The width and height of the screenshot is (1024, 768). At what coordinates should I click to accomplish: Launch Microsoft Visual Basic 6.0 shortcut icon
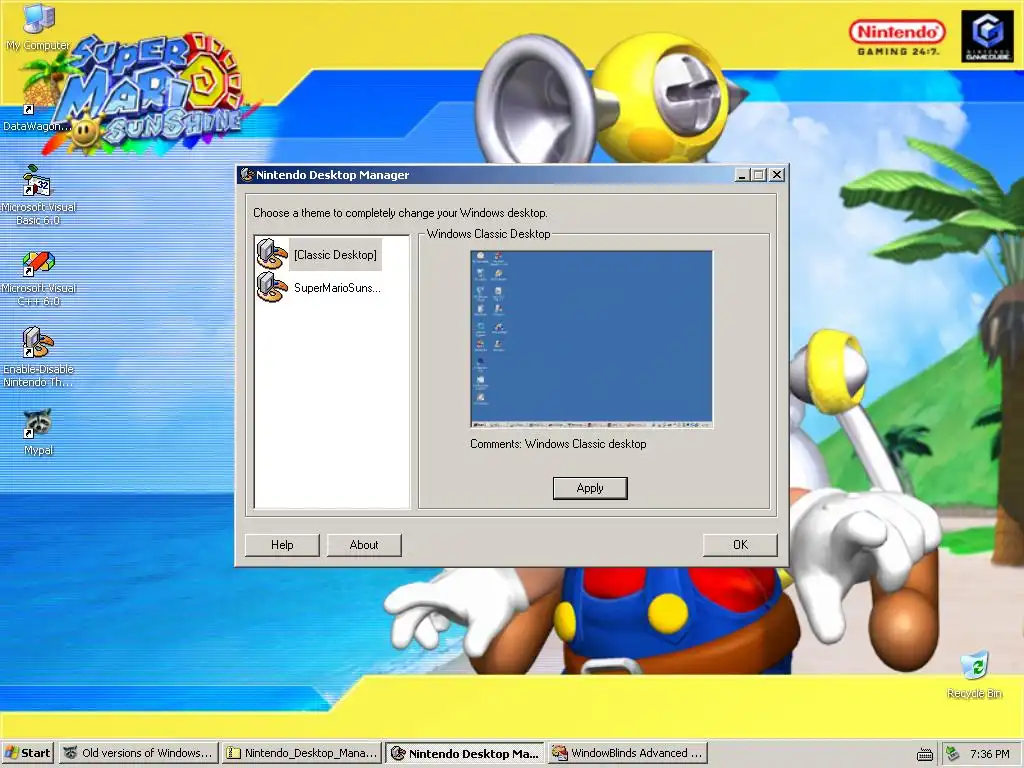tap(37, 180)
